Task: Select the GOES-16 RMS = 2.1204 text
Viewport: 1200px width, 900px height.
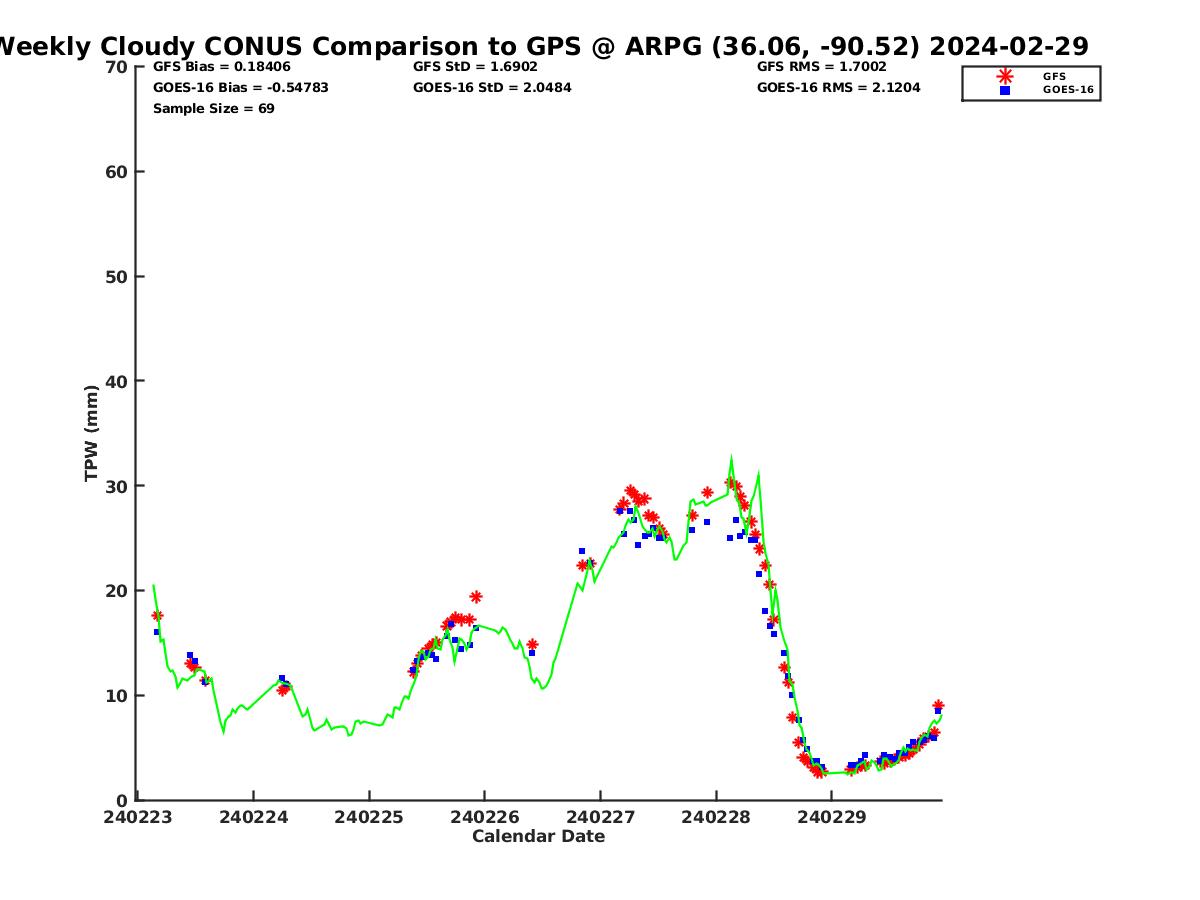Action: [839, 88]
